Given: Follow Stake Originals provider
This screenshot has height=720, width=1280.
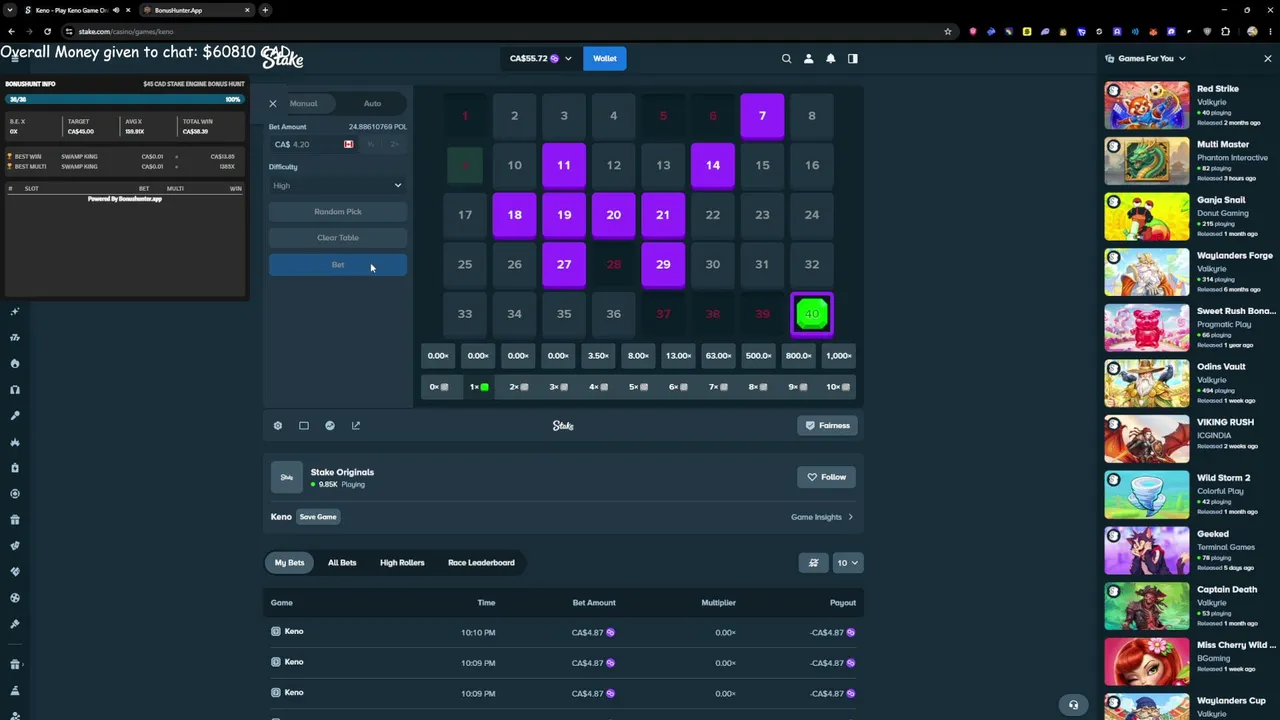Looking at the screenshot, I should pos(827,477).
